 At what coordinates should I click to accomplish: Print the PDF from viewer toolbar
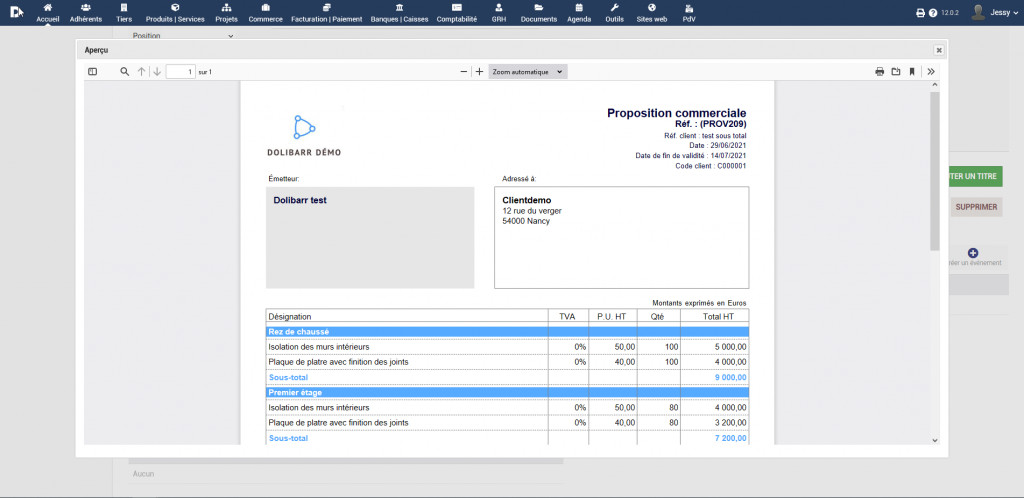[880, 72]
